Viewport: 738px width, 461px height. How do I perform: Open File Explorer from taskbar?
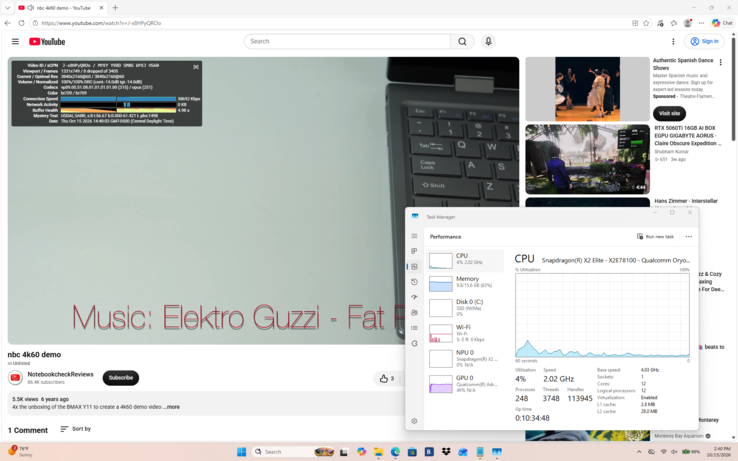(x=378, y=452)
